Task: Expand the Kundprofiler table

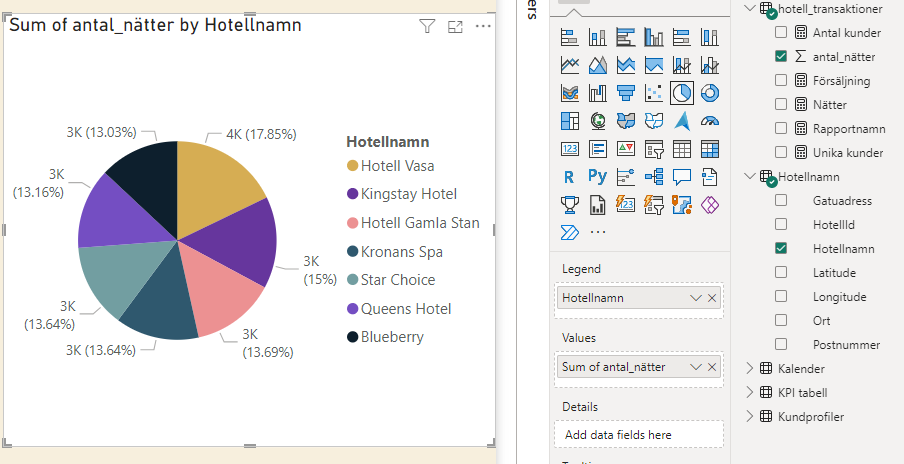Action: pyautogui.click(x=750, y=416)
